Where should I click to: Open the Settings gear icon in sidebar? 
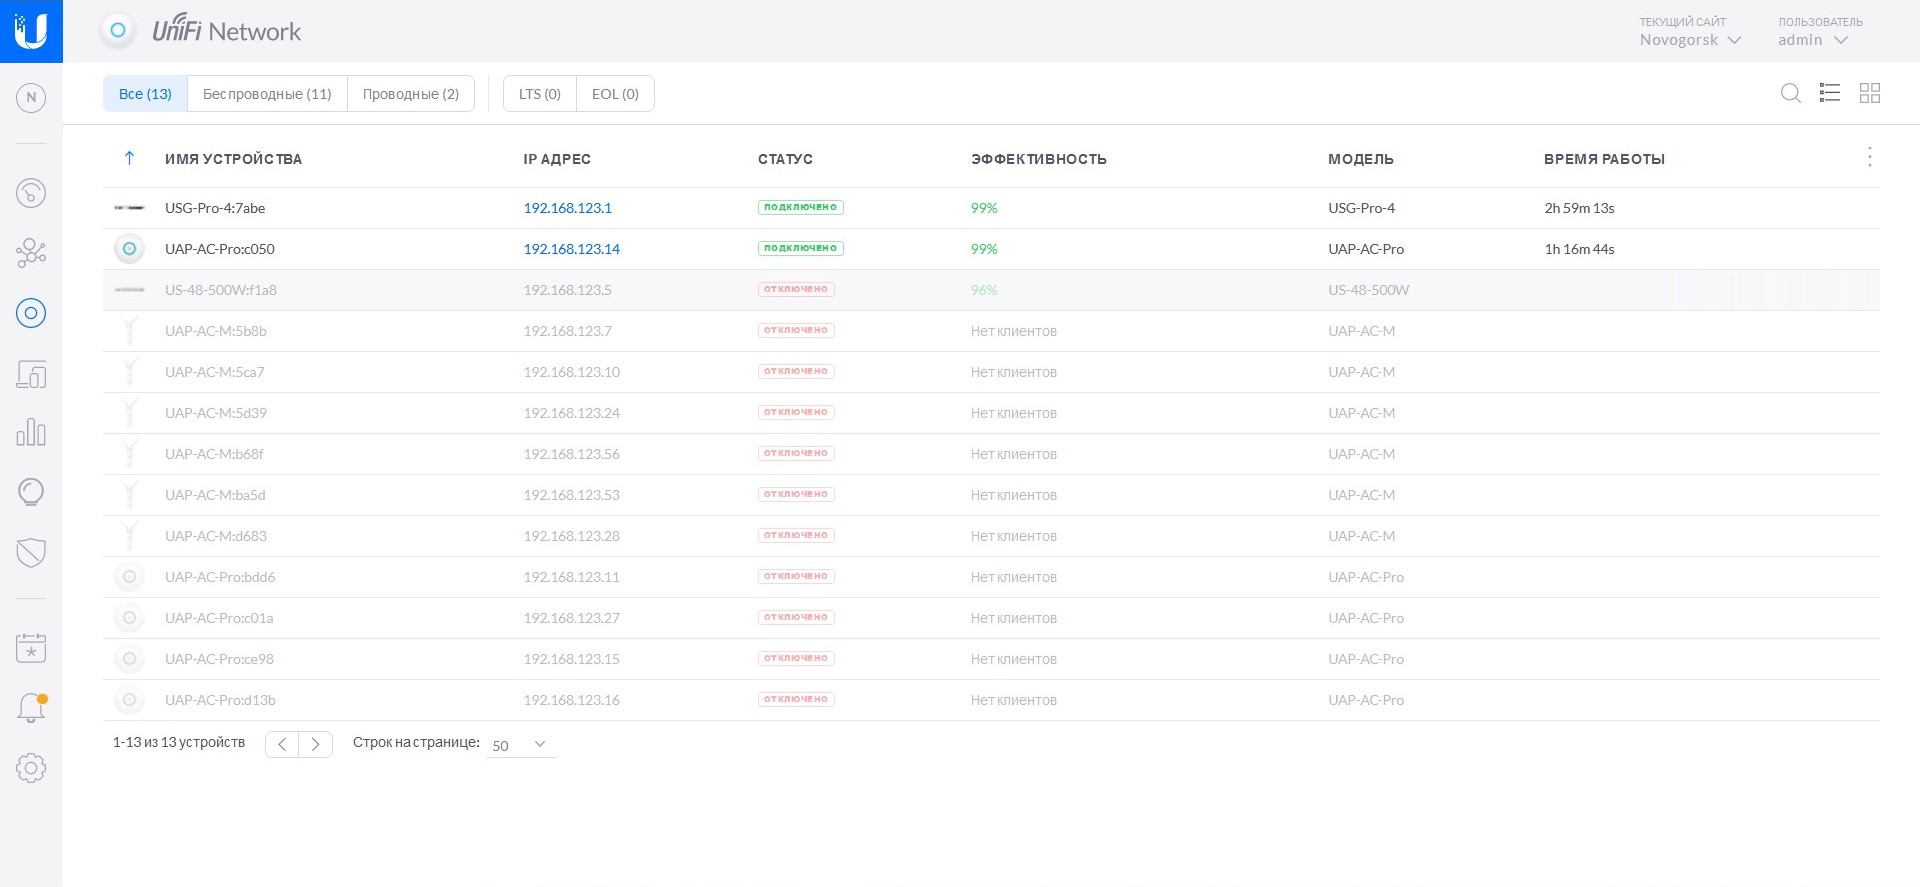[x=31, y=768]
